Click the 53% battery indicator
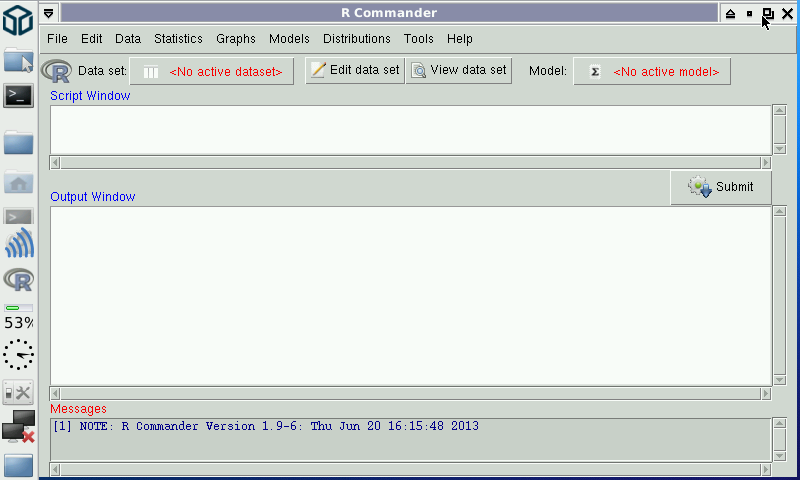This screenshot has height=480, width=800. (x=18, y=317)
